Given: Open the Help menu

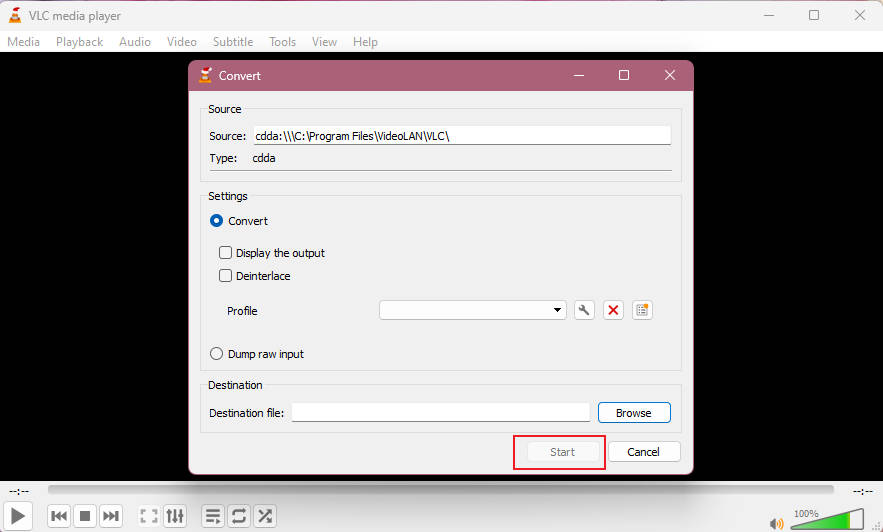Looking at the screenshot, I should (365, 42).
